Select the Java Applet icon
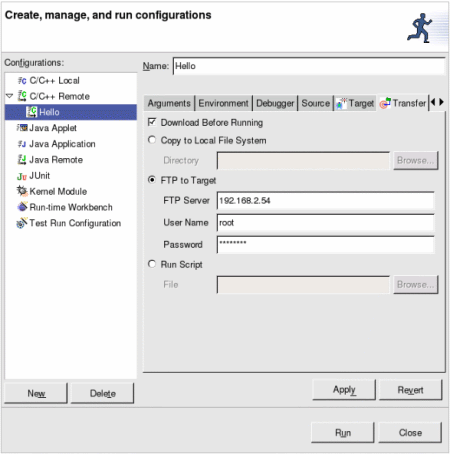 tap(22, 128)
